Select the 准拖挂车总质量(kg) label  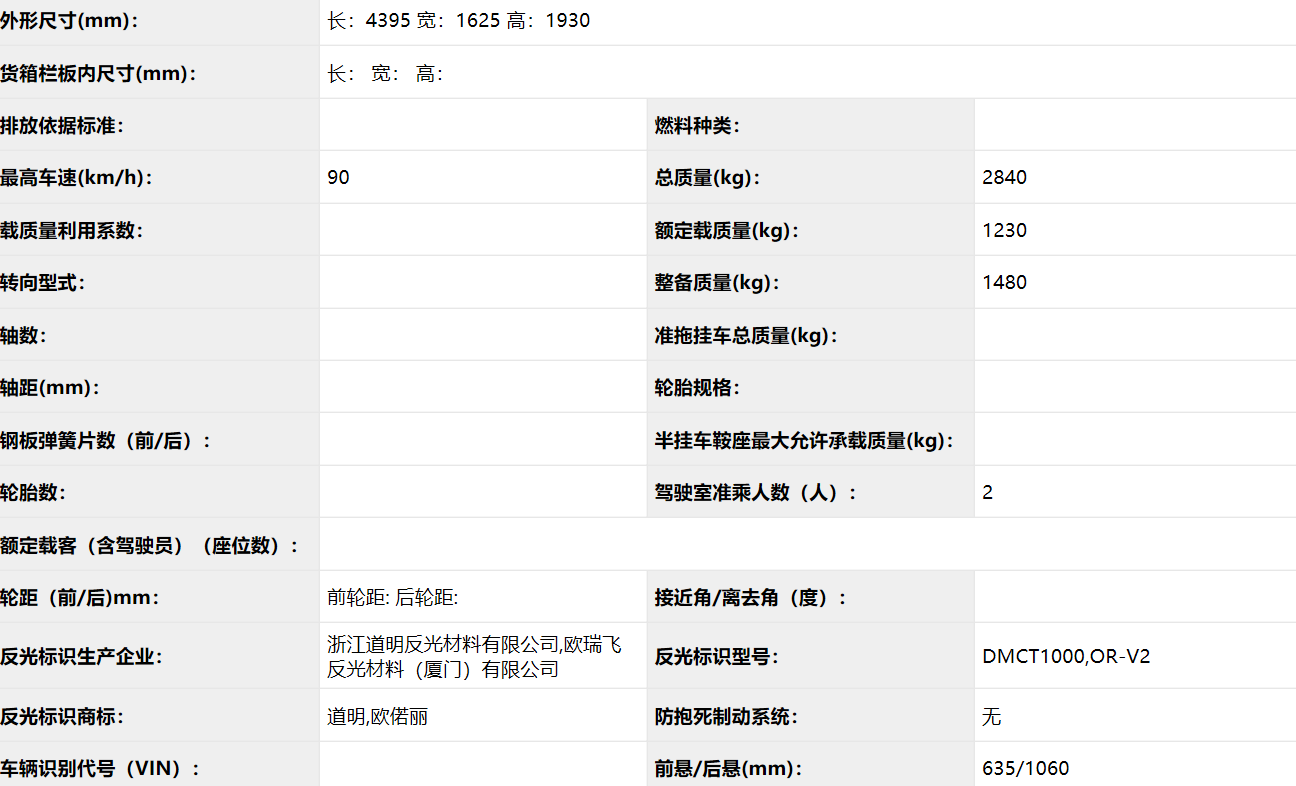746,336
